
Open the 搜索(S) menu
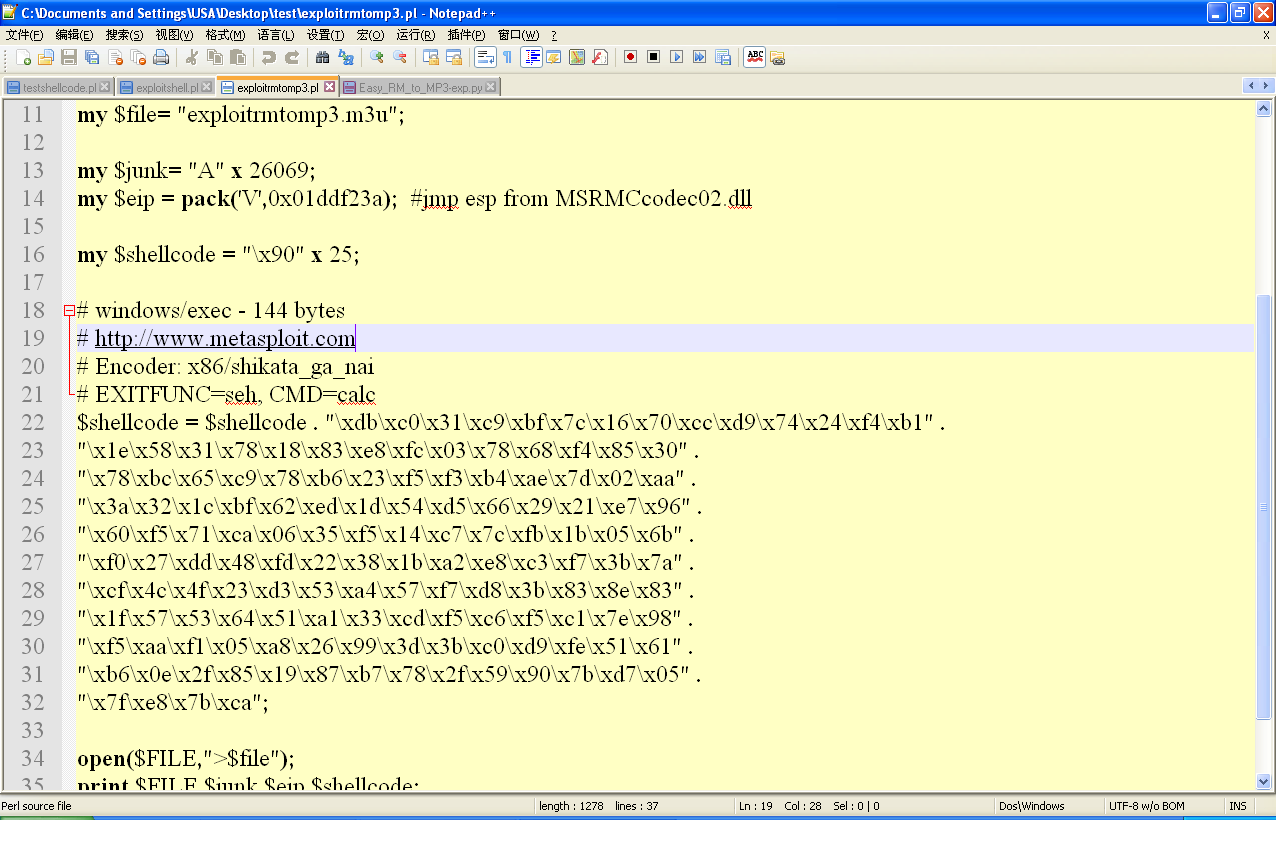[124, 35]
